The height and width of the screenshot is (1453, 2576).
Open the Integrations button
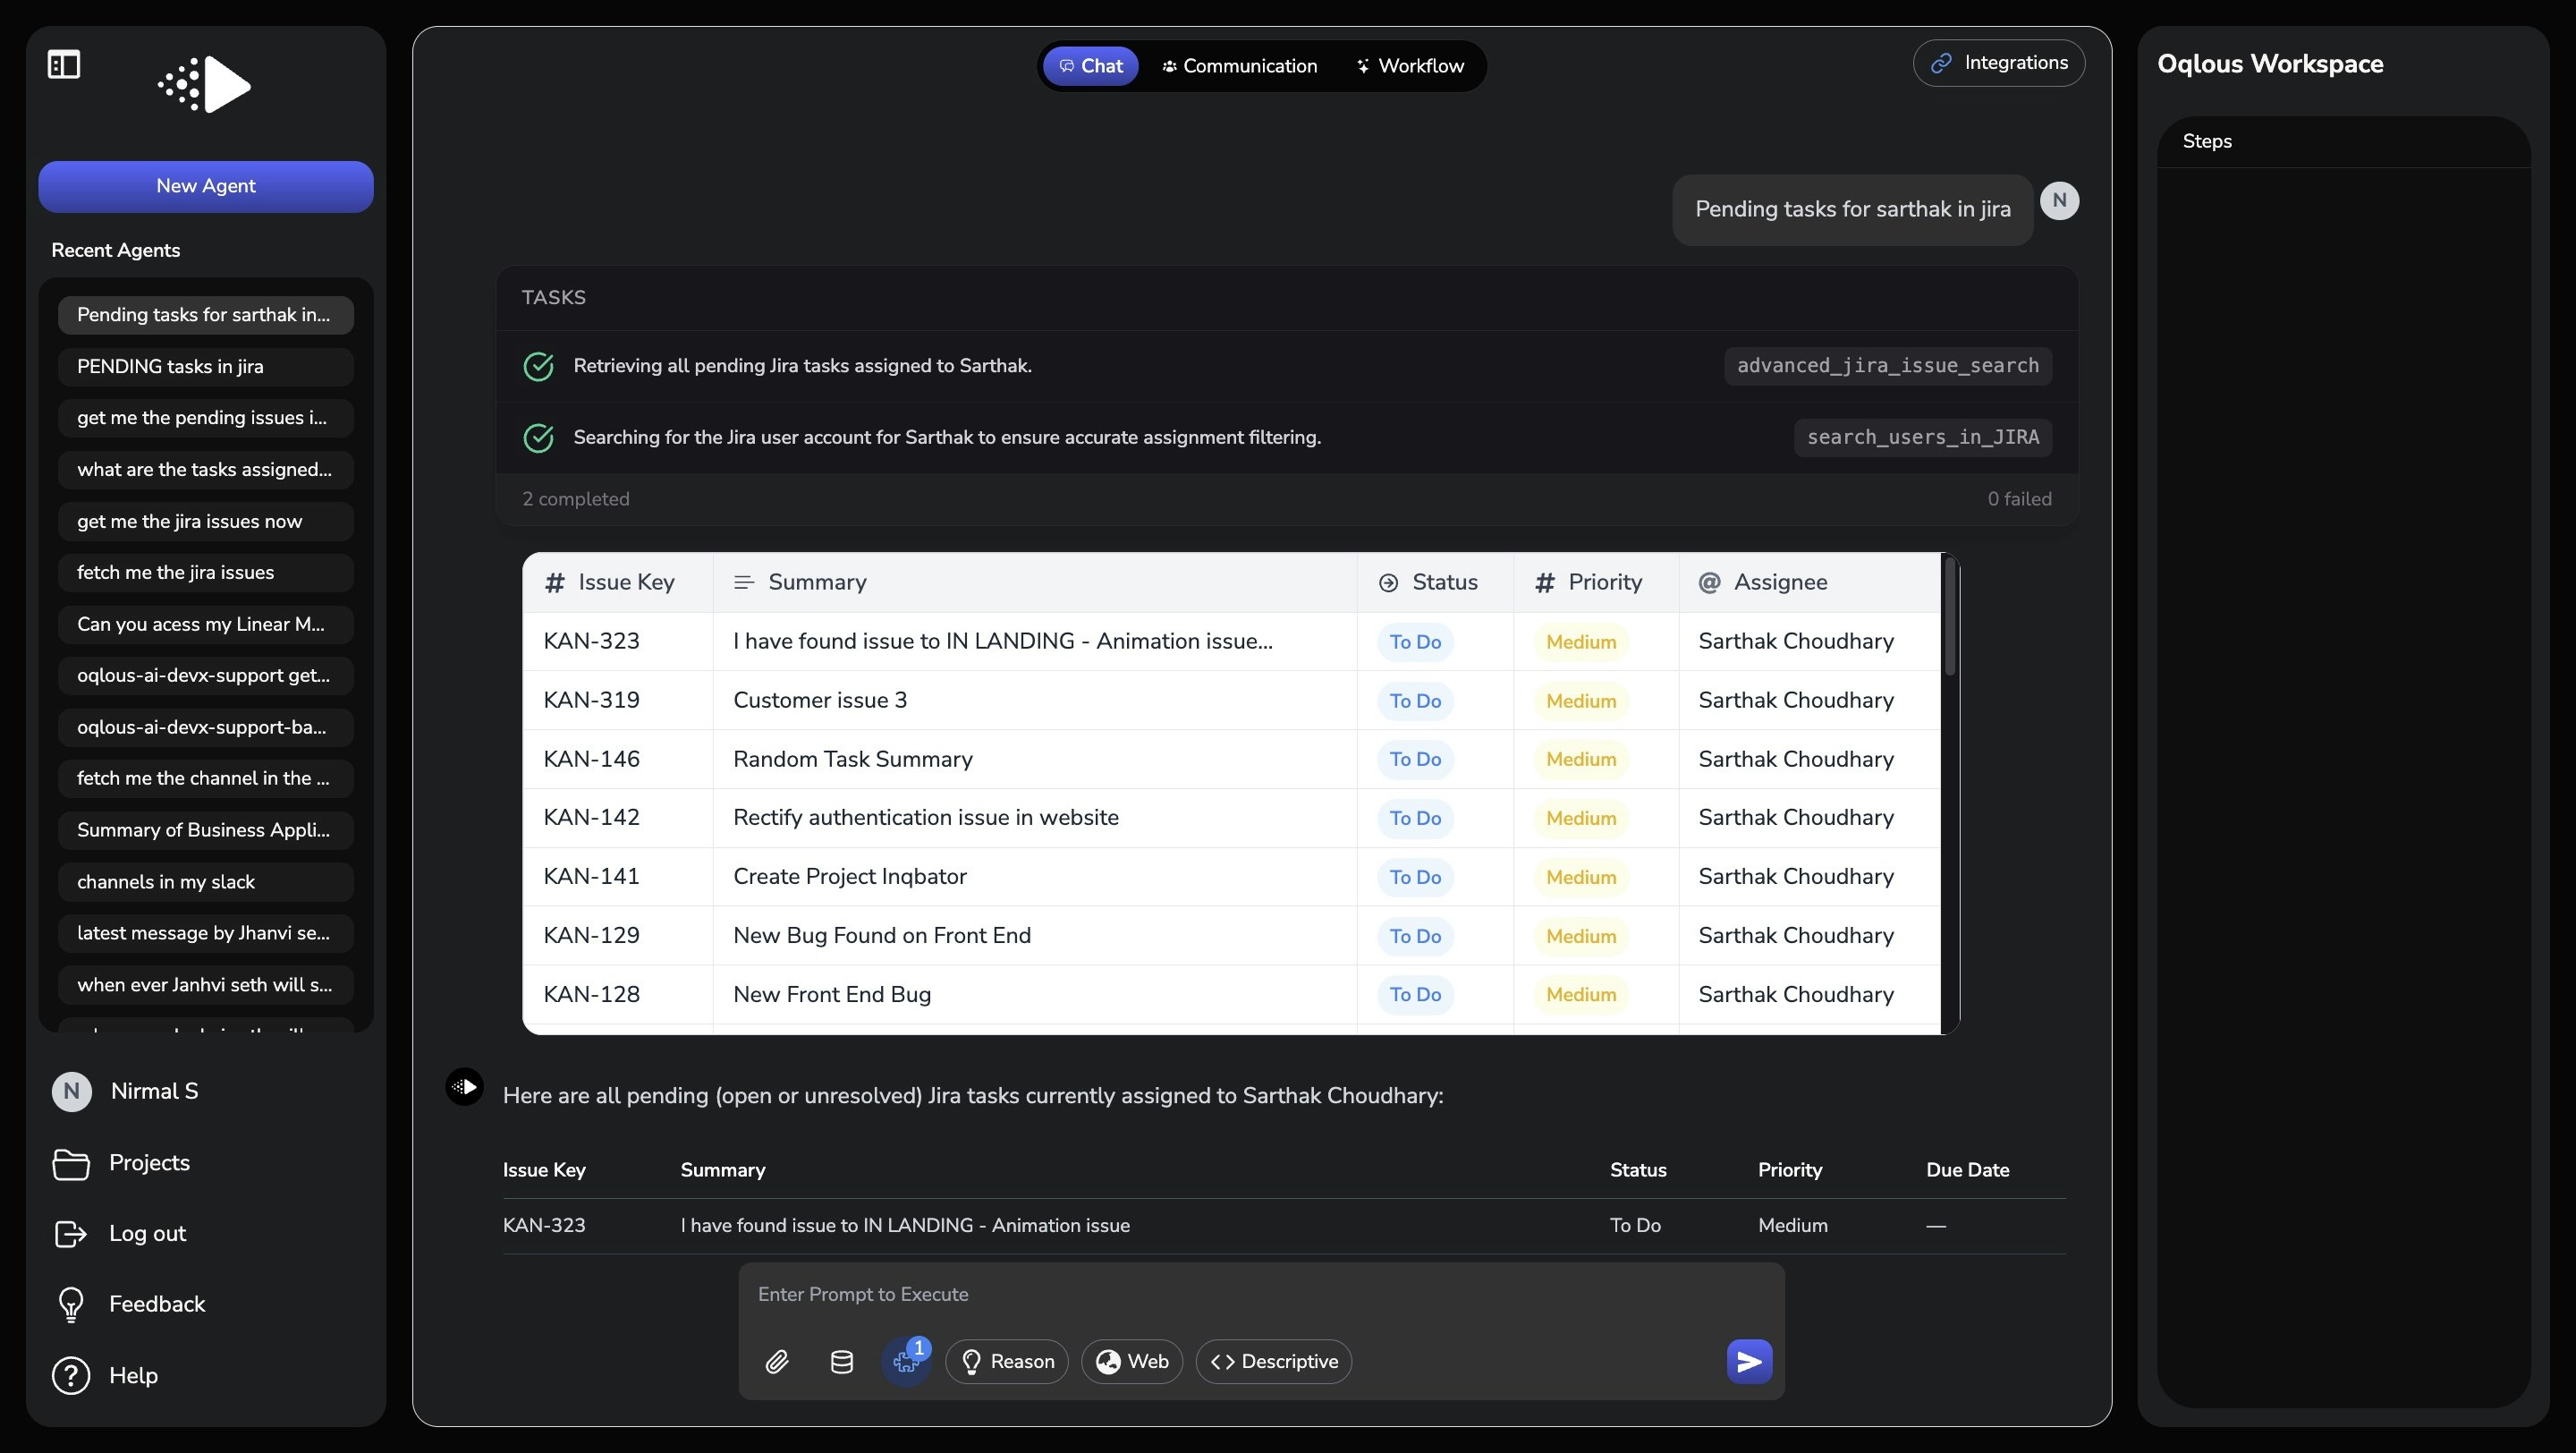tap(1998, 63)
